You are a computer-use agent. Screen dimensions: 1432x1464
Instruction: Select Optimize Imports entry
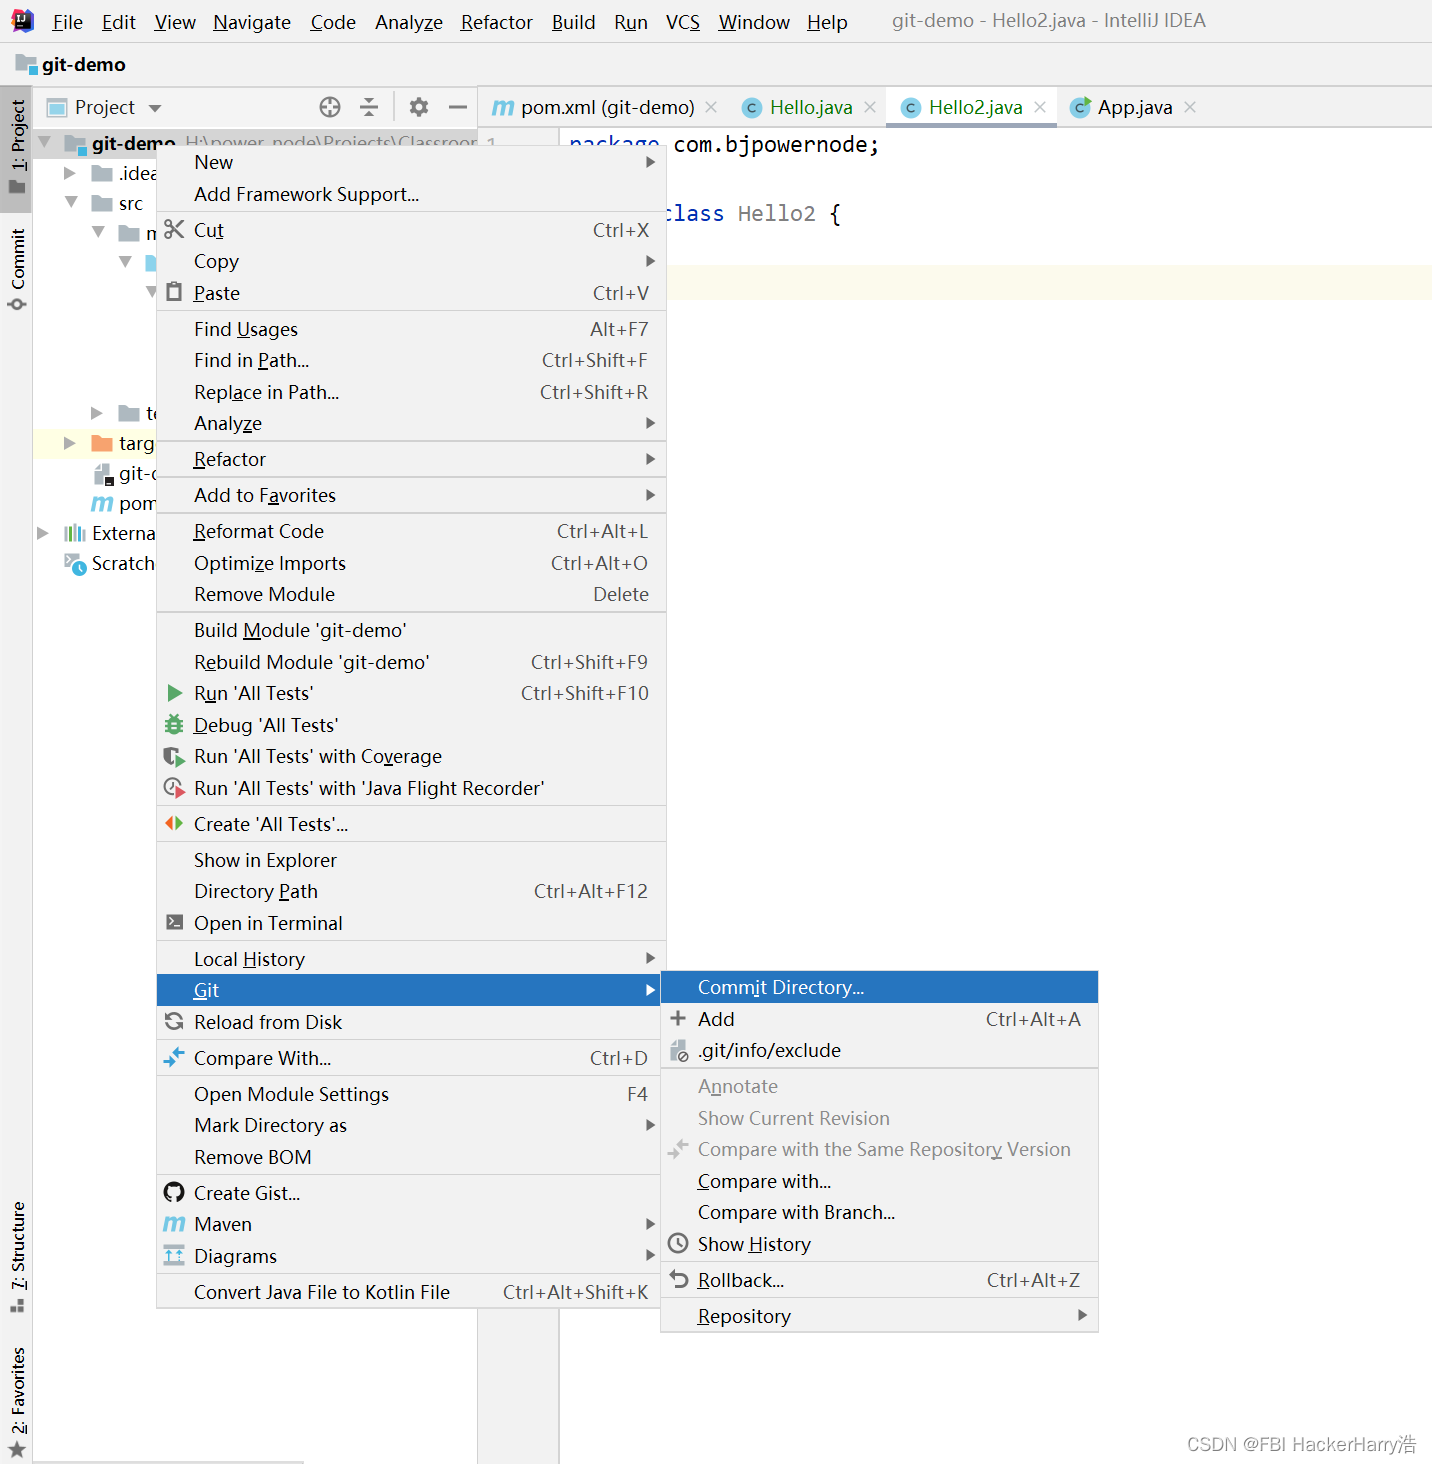411,563
